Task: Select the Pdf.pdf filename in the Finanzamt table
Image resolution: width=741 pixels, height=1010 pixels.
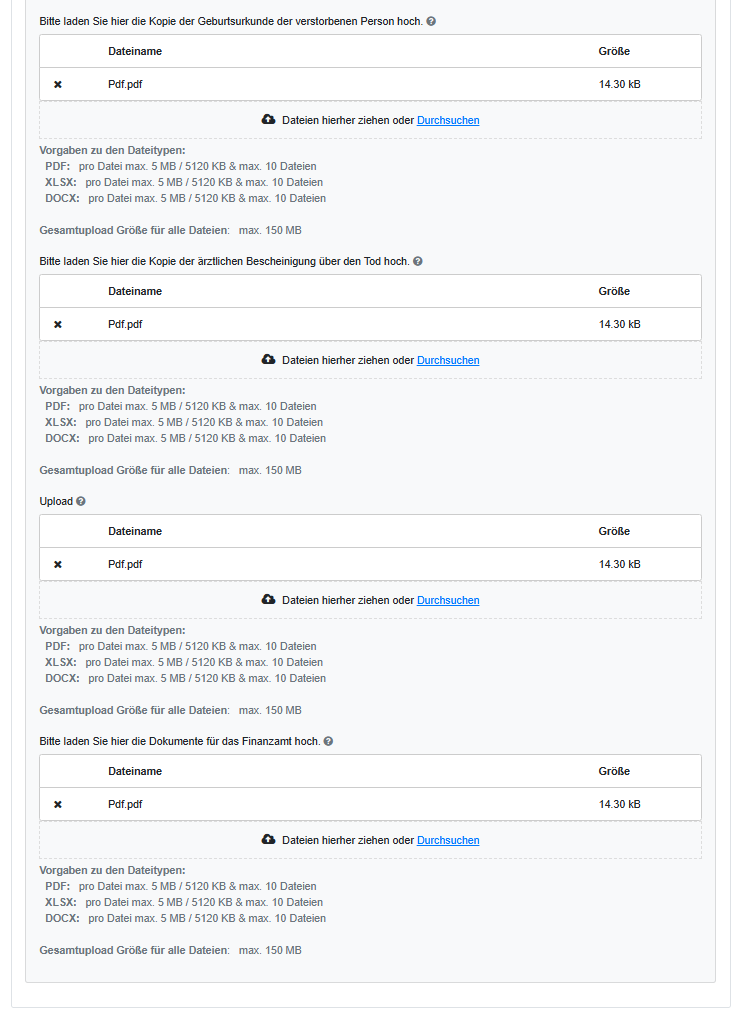Action: pos(125,804)
